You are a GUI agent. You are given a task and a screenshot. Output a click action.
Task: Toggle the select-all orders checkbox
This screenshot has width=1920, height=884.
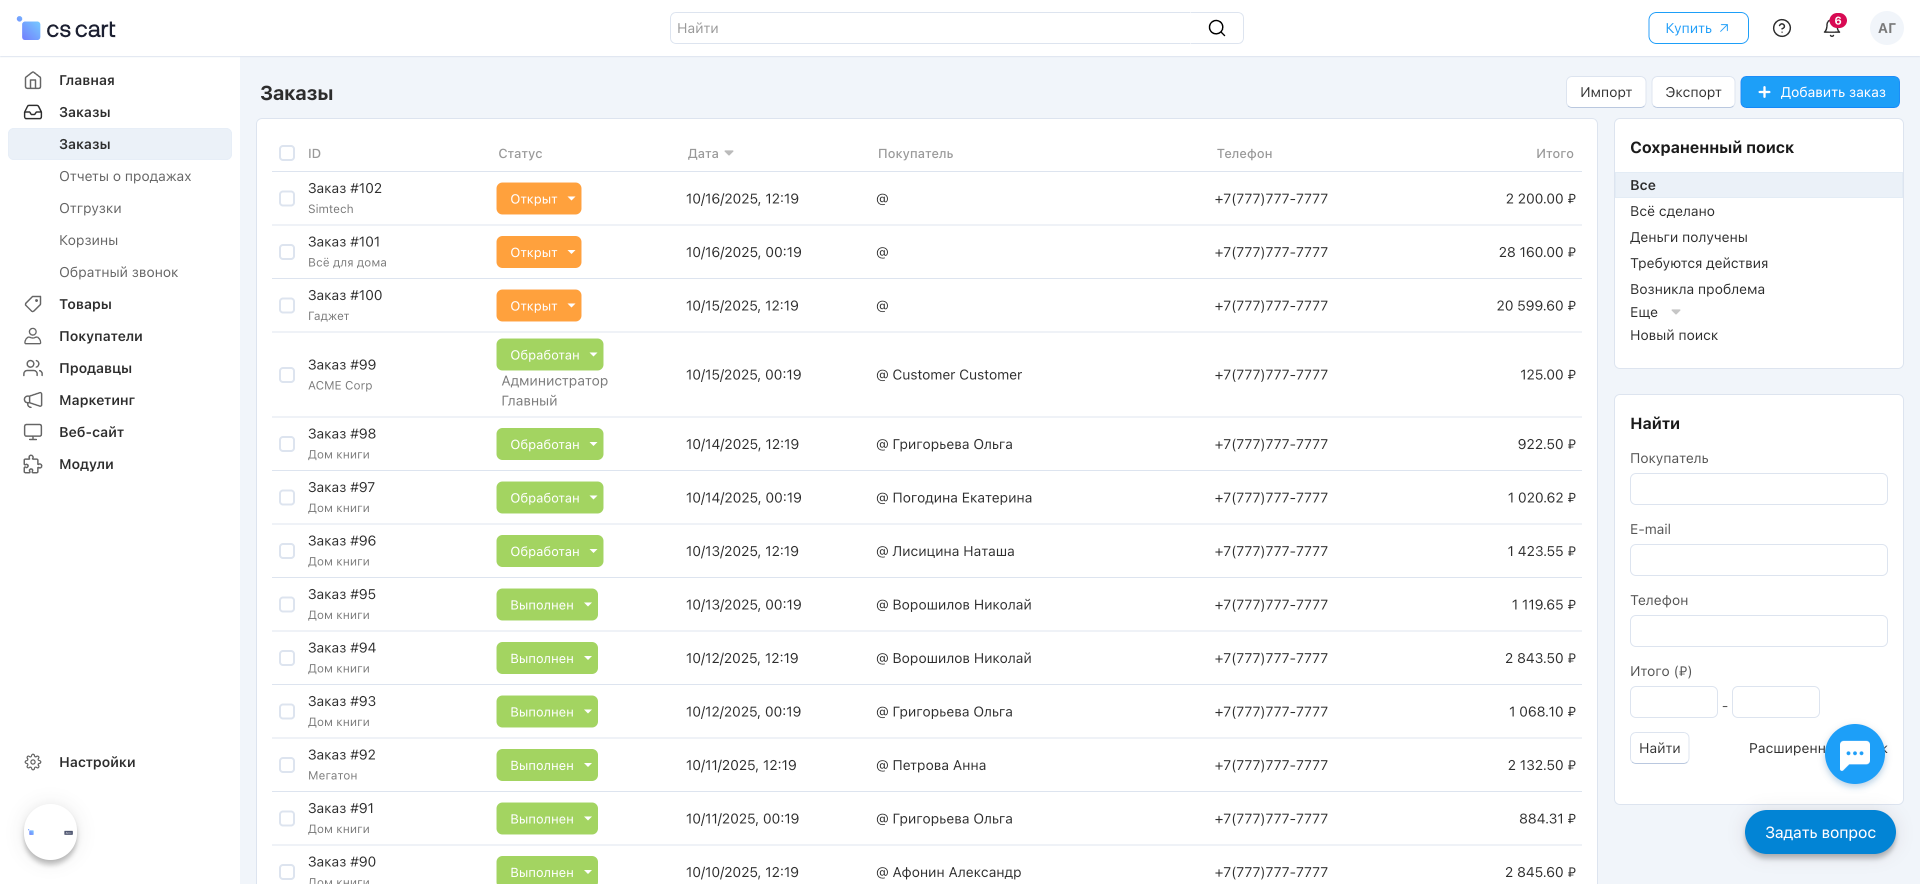tap(287, 153)
